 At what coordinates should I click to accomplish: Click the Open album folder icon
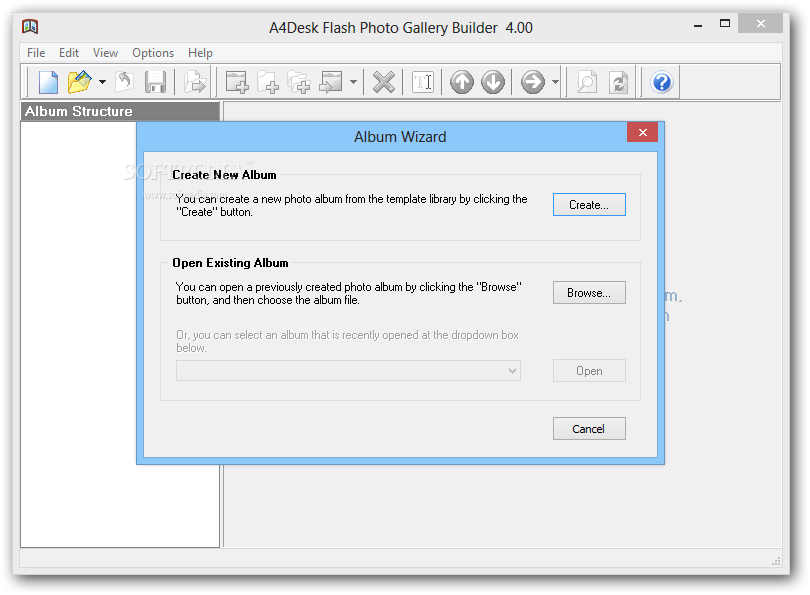point(80,82)
